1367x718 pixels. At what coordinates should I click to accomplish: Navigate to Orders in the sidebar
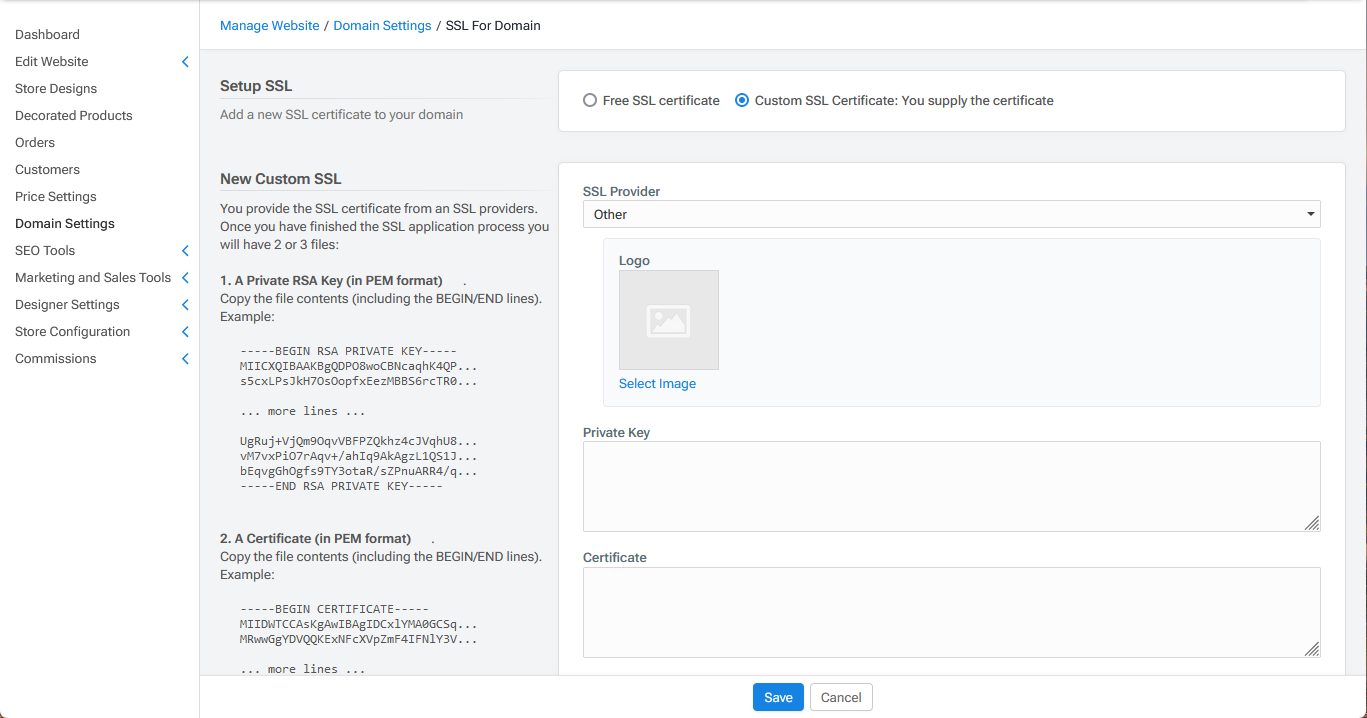pyautogui.click(x=34, y=142)
